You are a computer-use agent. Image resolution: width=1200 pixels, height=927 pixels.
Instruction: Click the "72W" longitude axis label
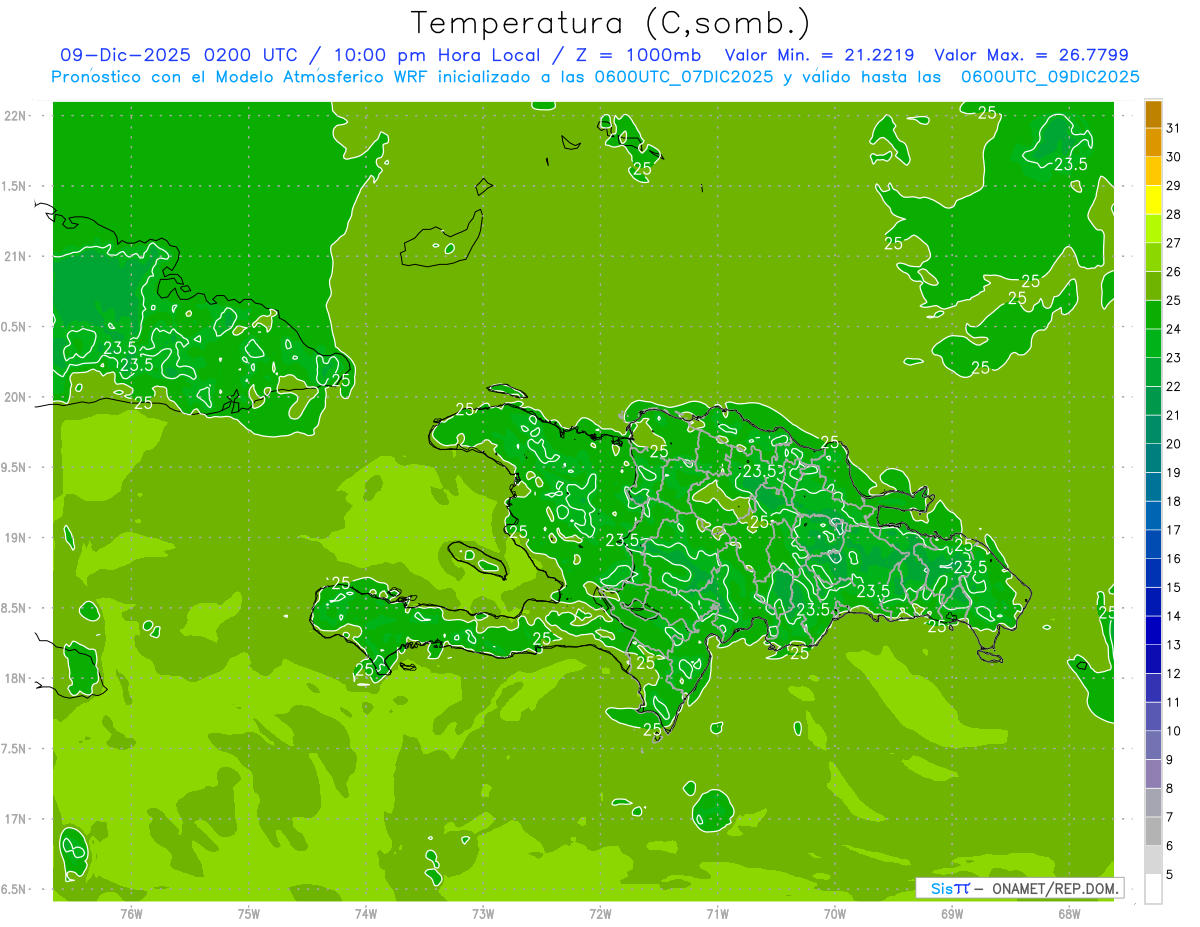coord(600,914)
